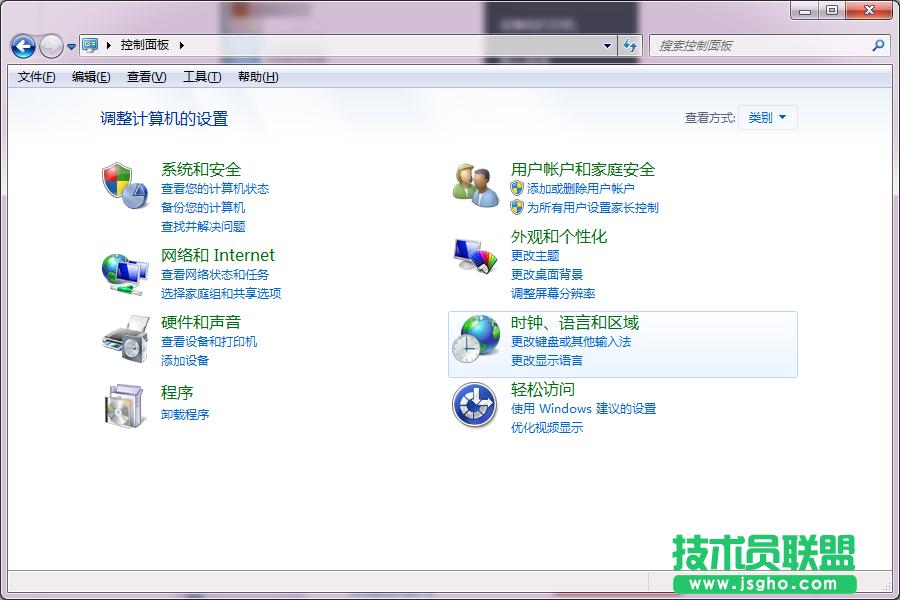Open the address bar history dropdown

click(x=607, y=45)
